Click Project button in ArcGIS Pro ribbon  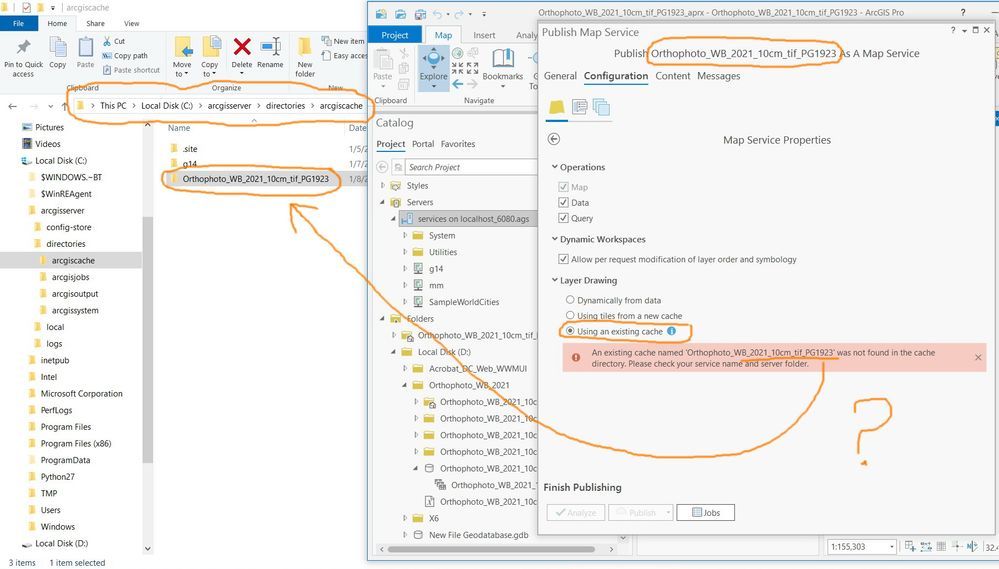[x=395, y=35]
